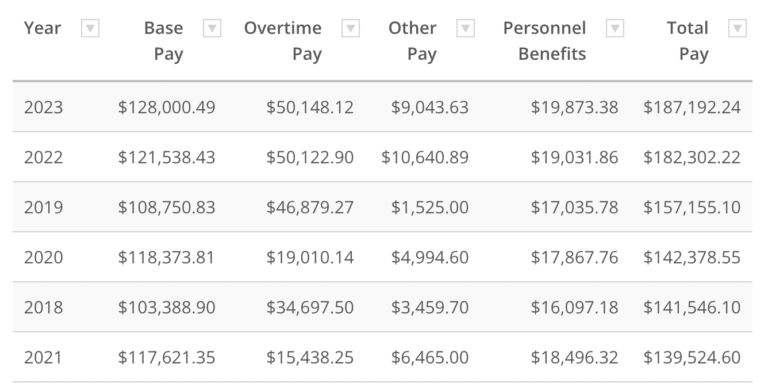Click the Other Pay header label
The height and width of the screenshot is (383, 768).
[x=412, y=41]
